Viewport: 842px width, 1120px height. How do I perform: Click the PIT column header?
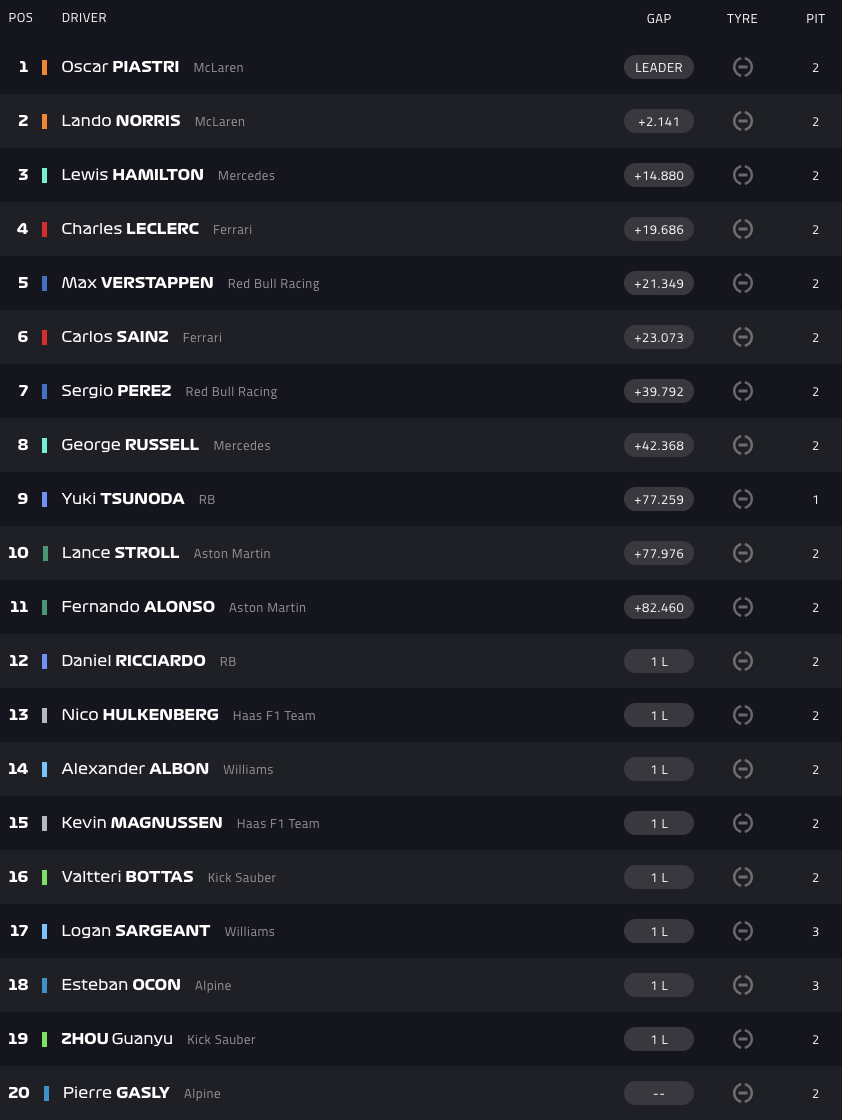816,18
